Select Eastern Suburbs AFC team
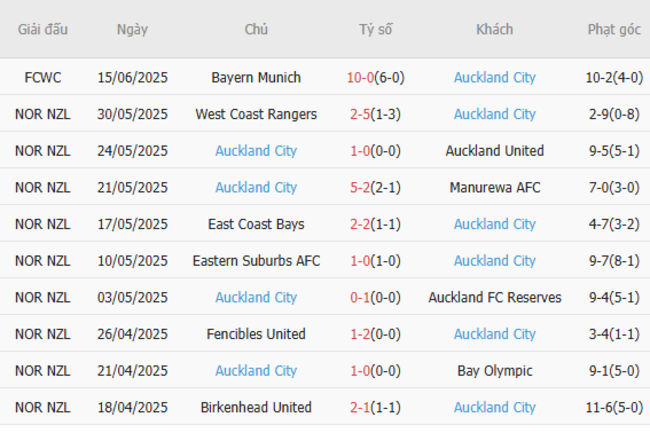 tap(256, 261)
